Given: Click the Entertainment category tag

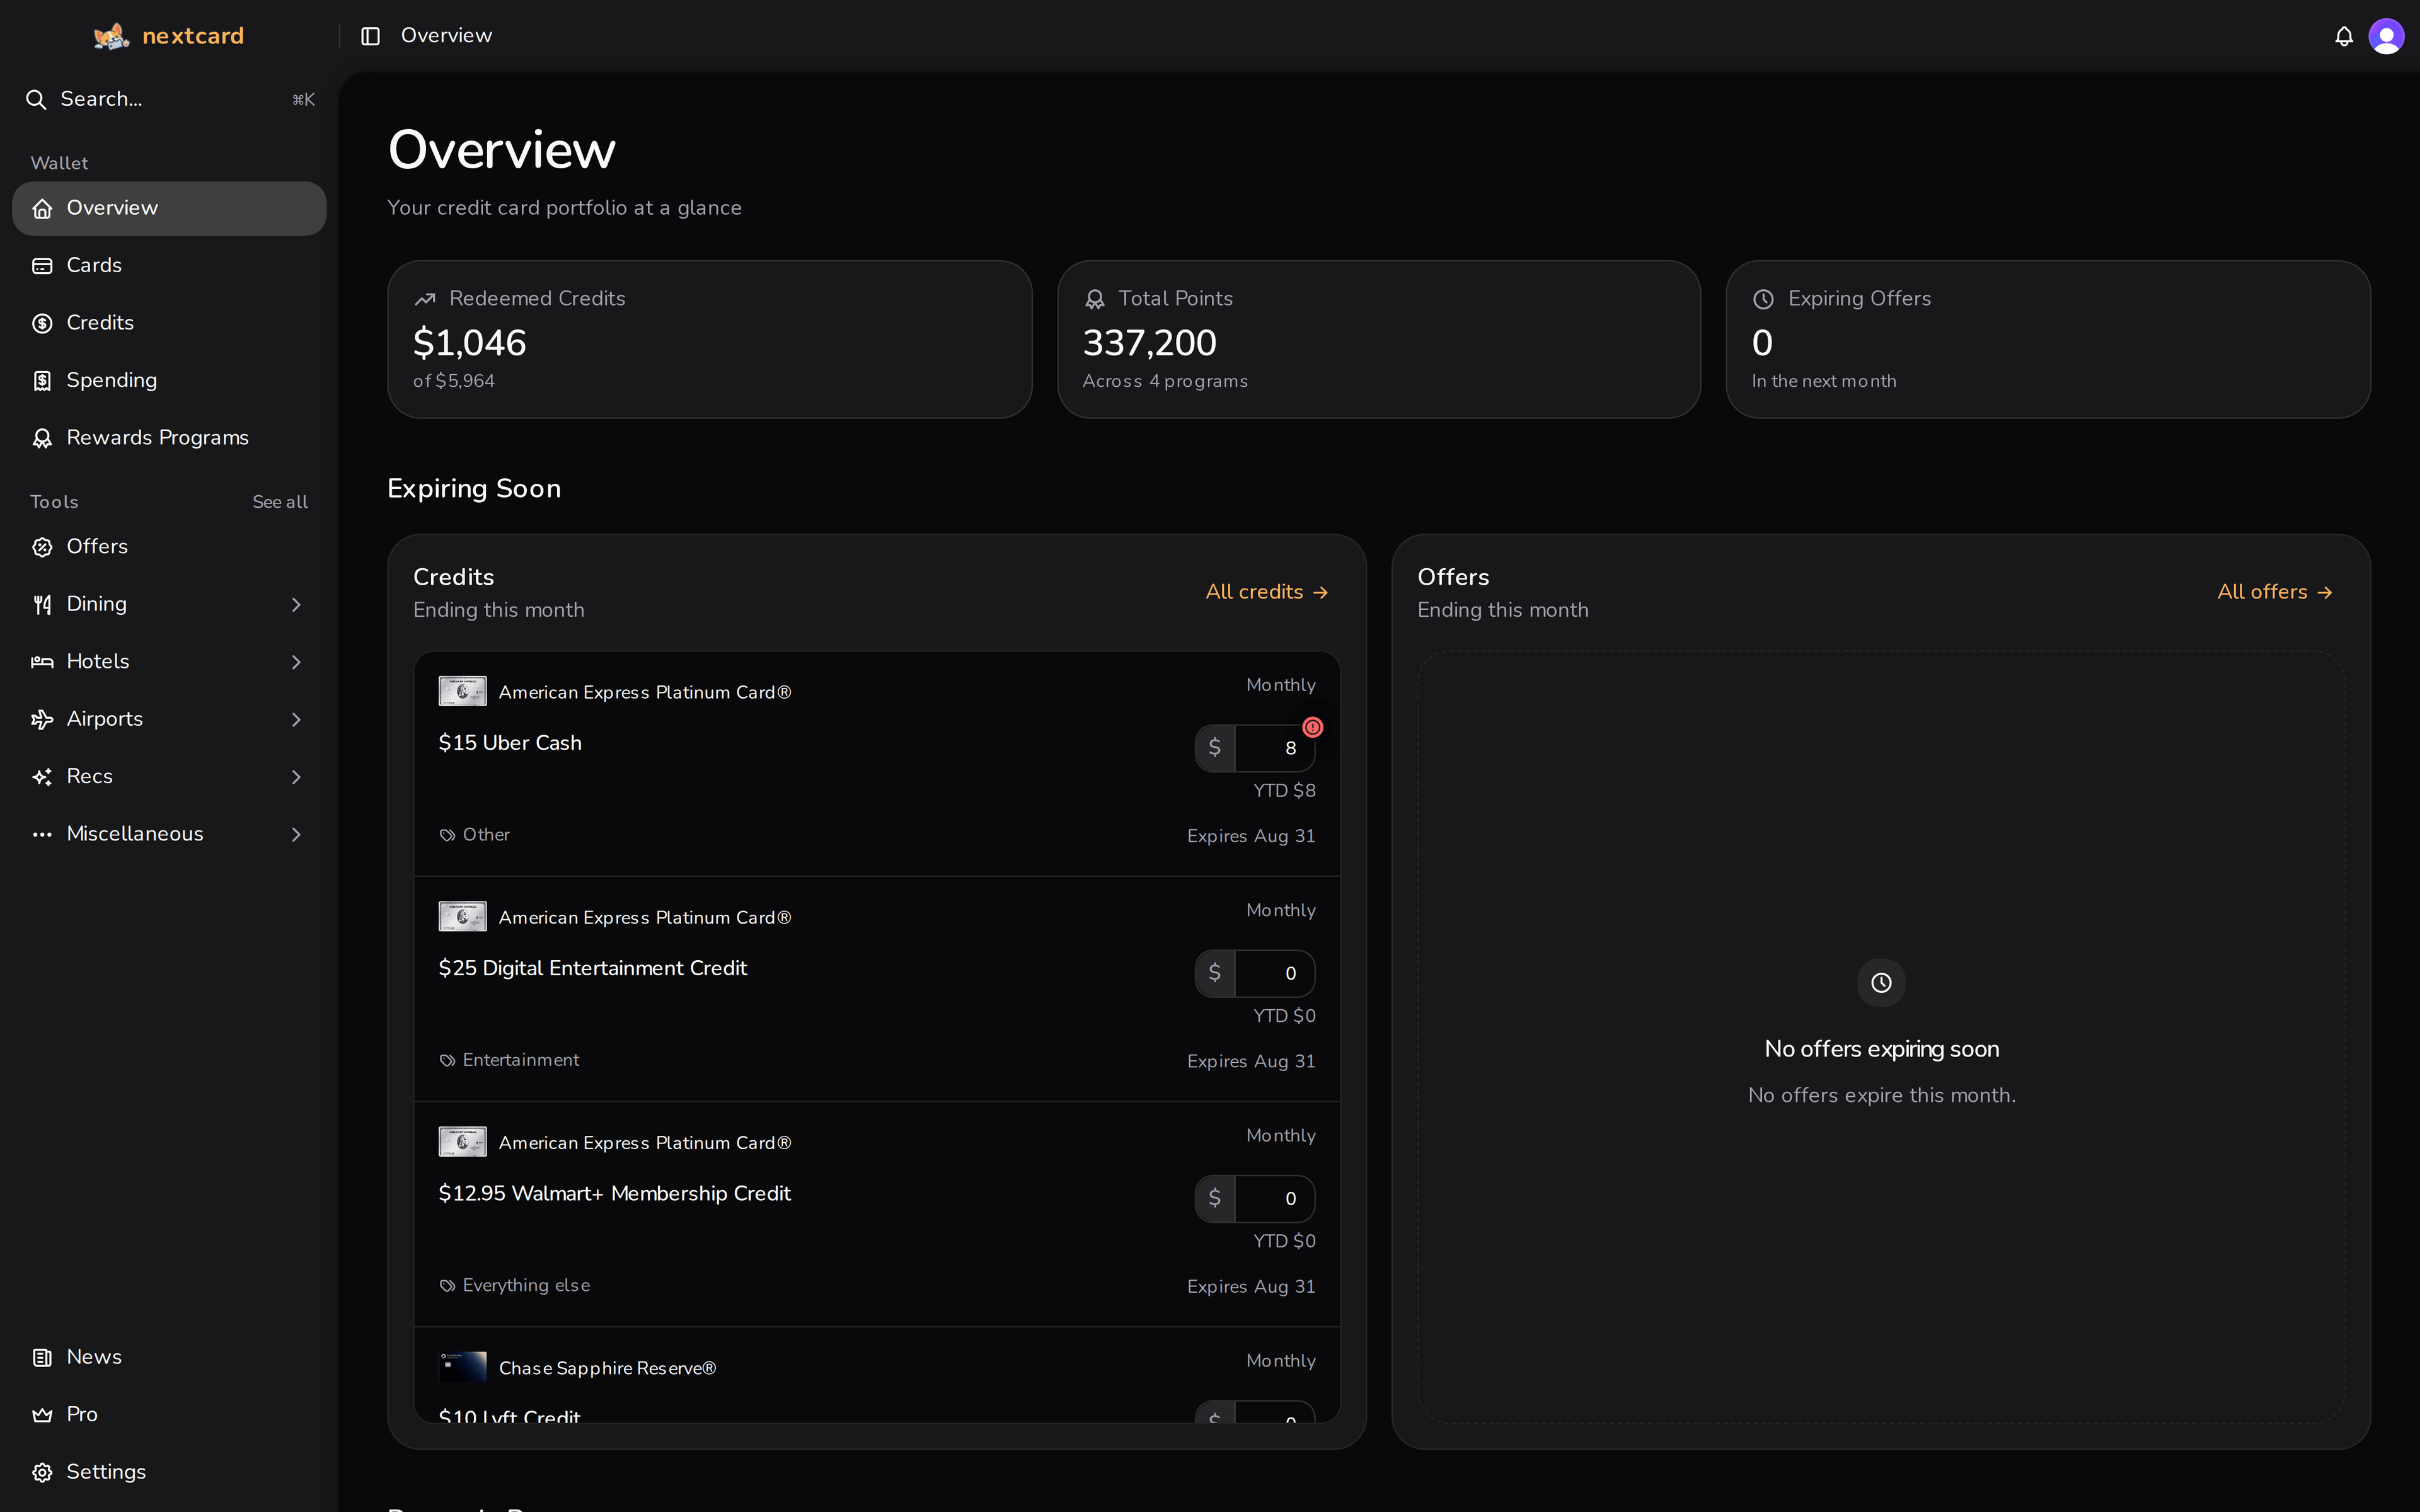Looking at the screenshot, I should [509, 1060].
